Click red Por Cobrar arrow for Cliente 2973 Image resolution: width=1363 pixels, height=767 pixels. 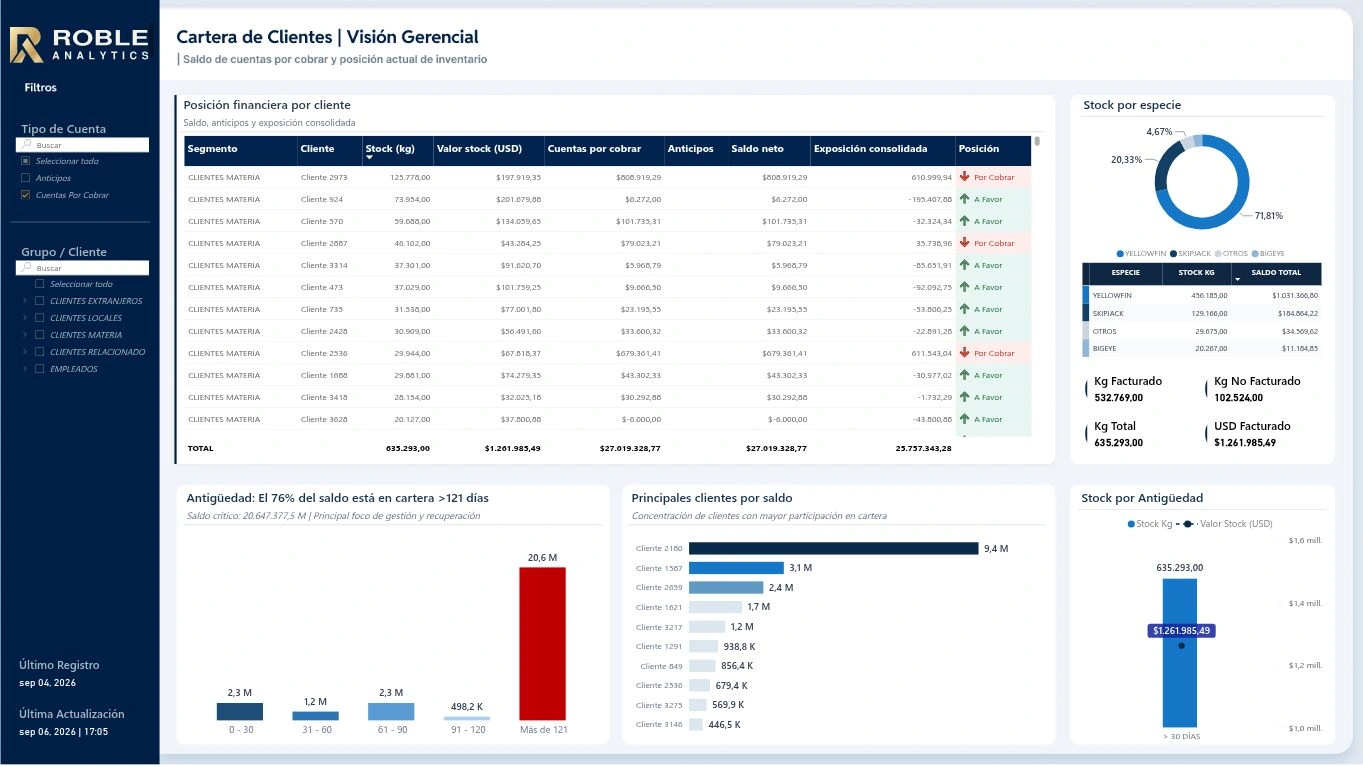(x=965, y=177)
